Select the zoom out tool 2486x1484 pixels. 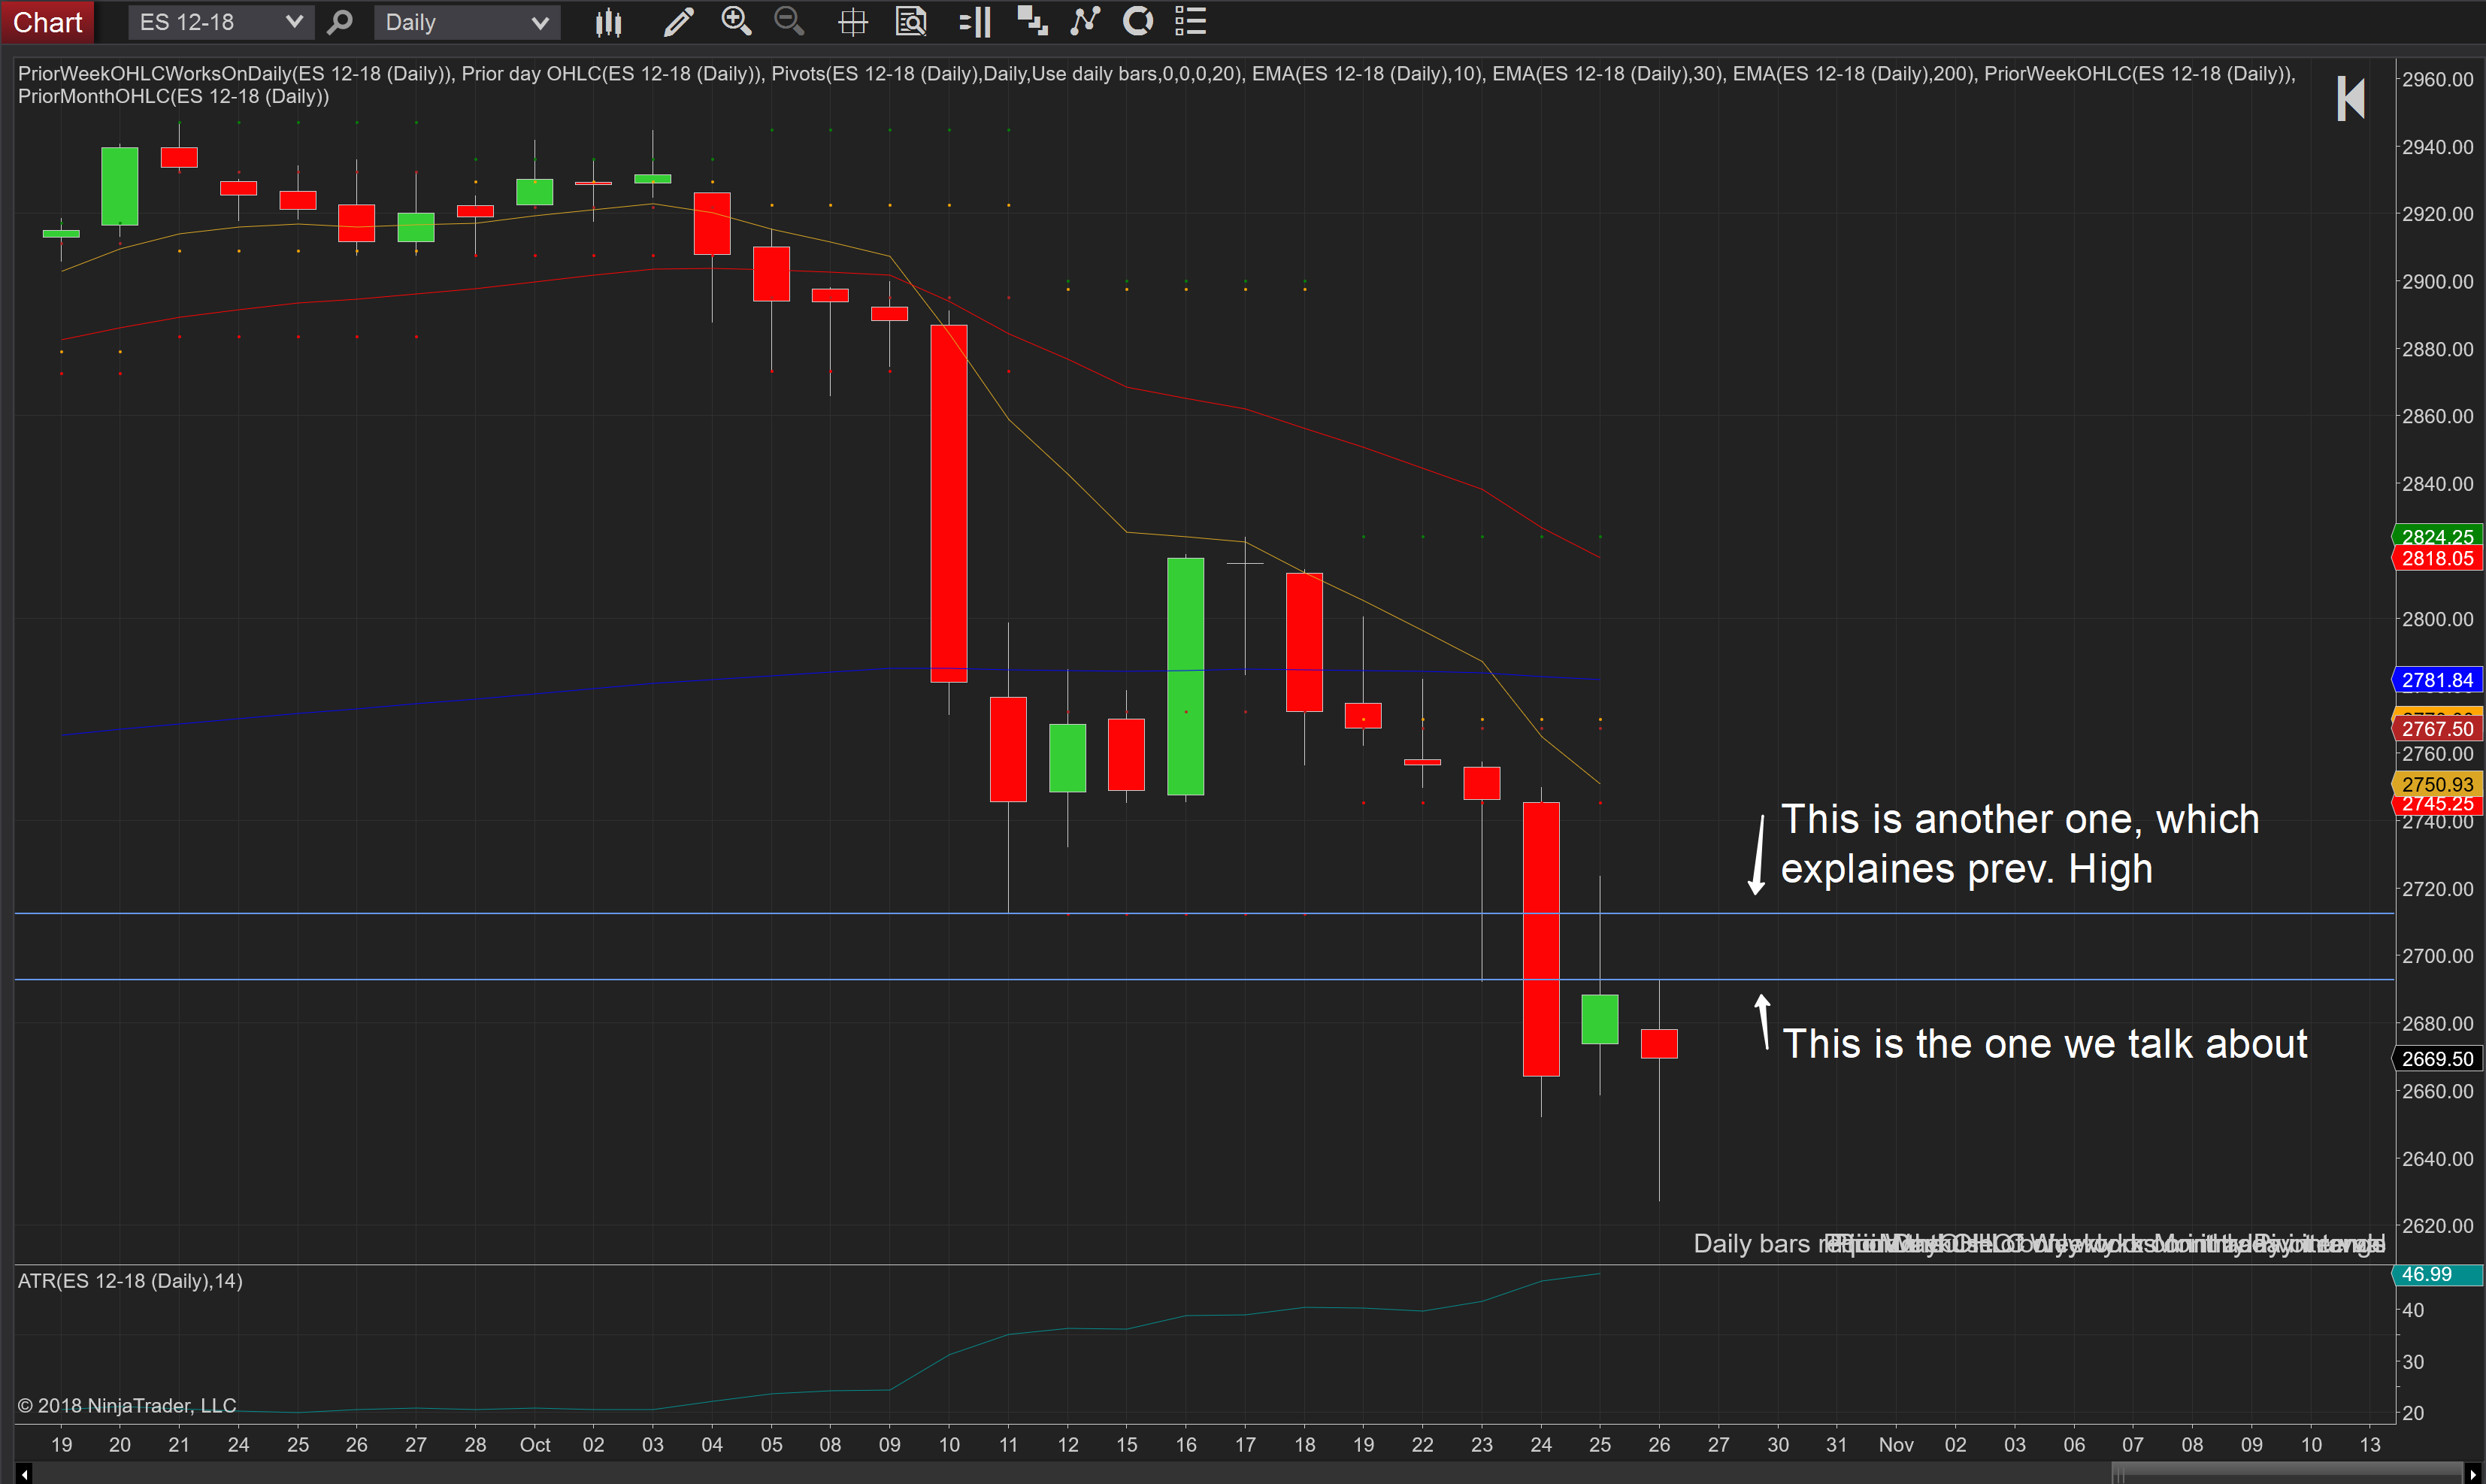(x=789, y=21)
